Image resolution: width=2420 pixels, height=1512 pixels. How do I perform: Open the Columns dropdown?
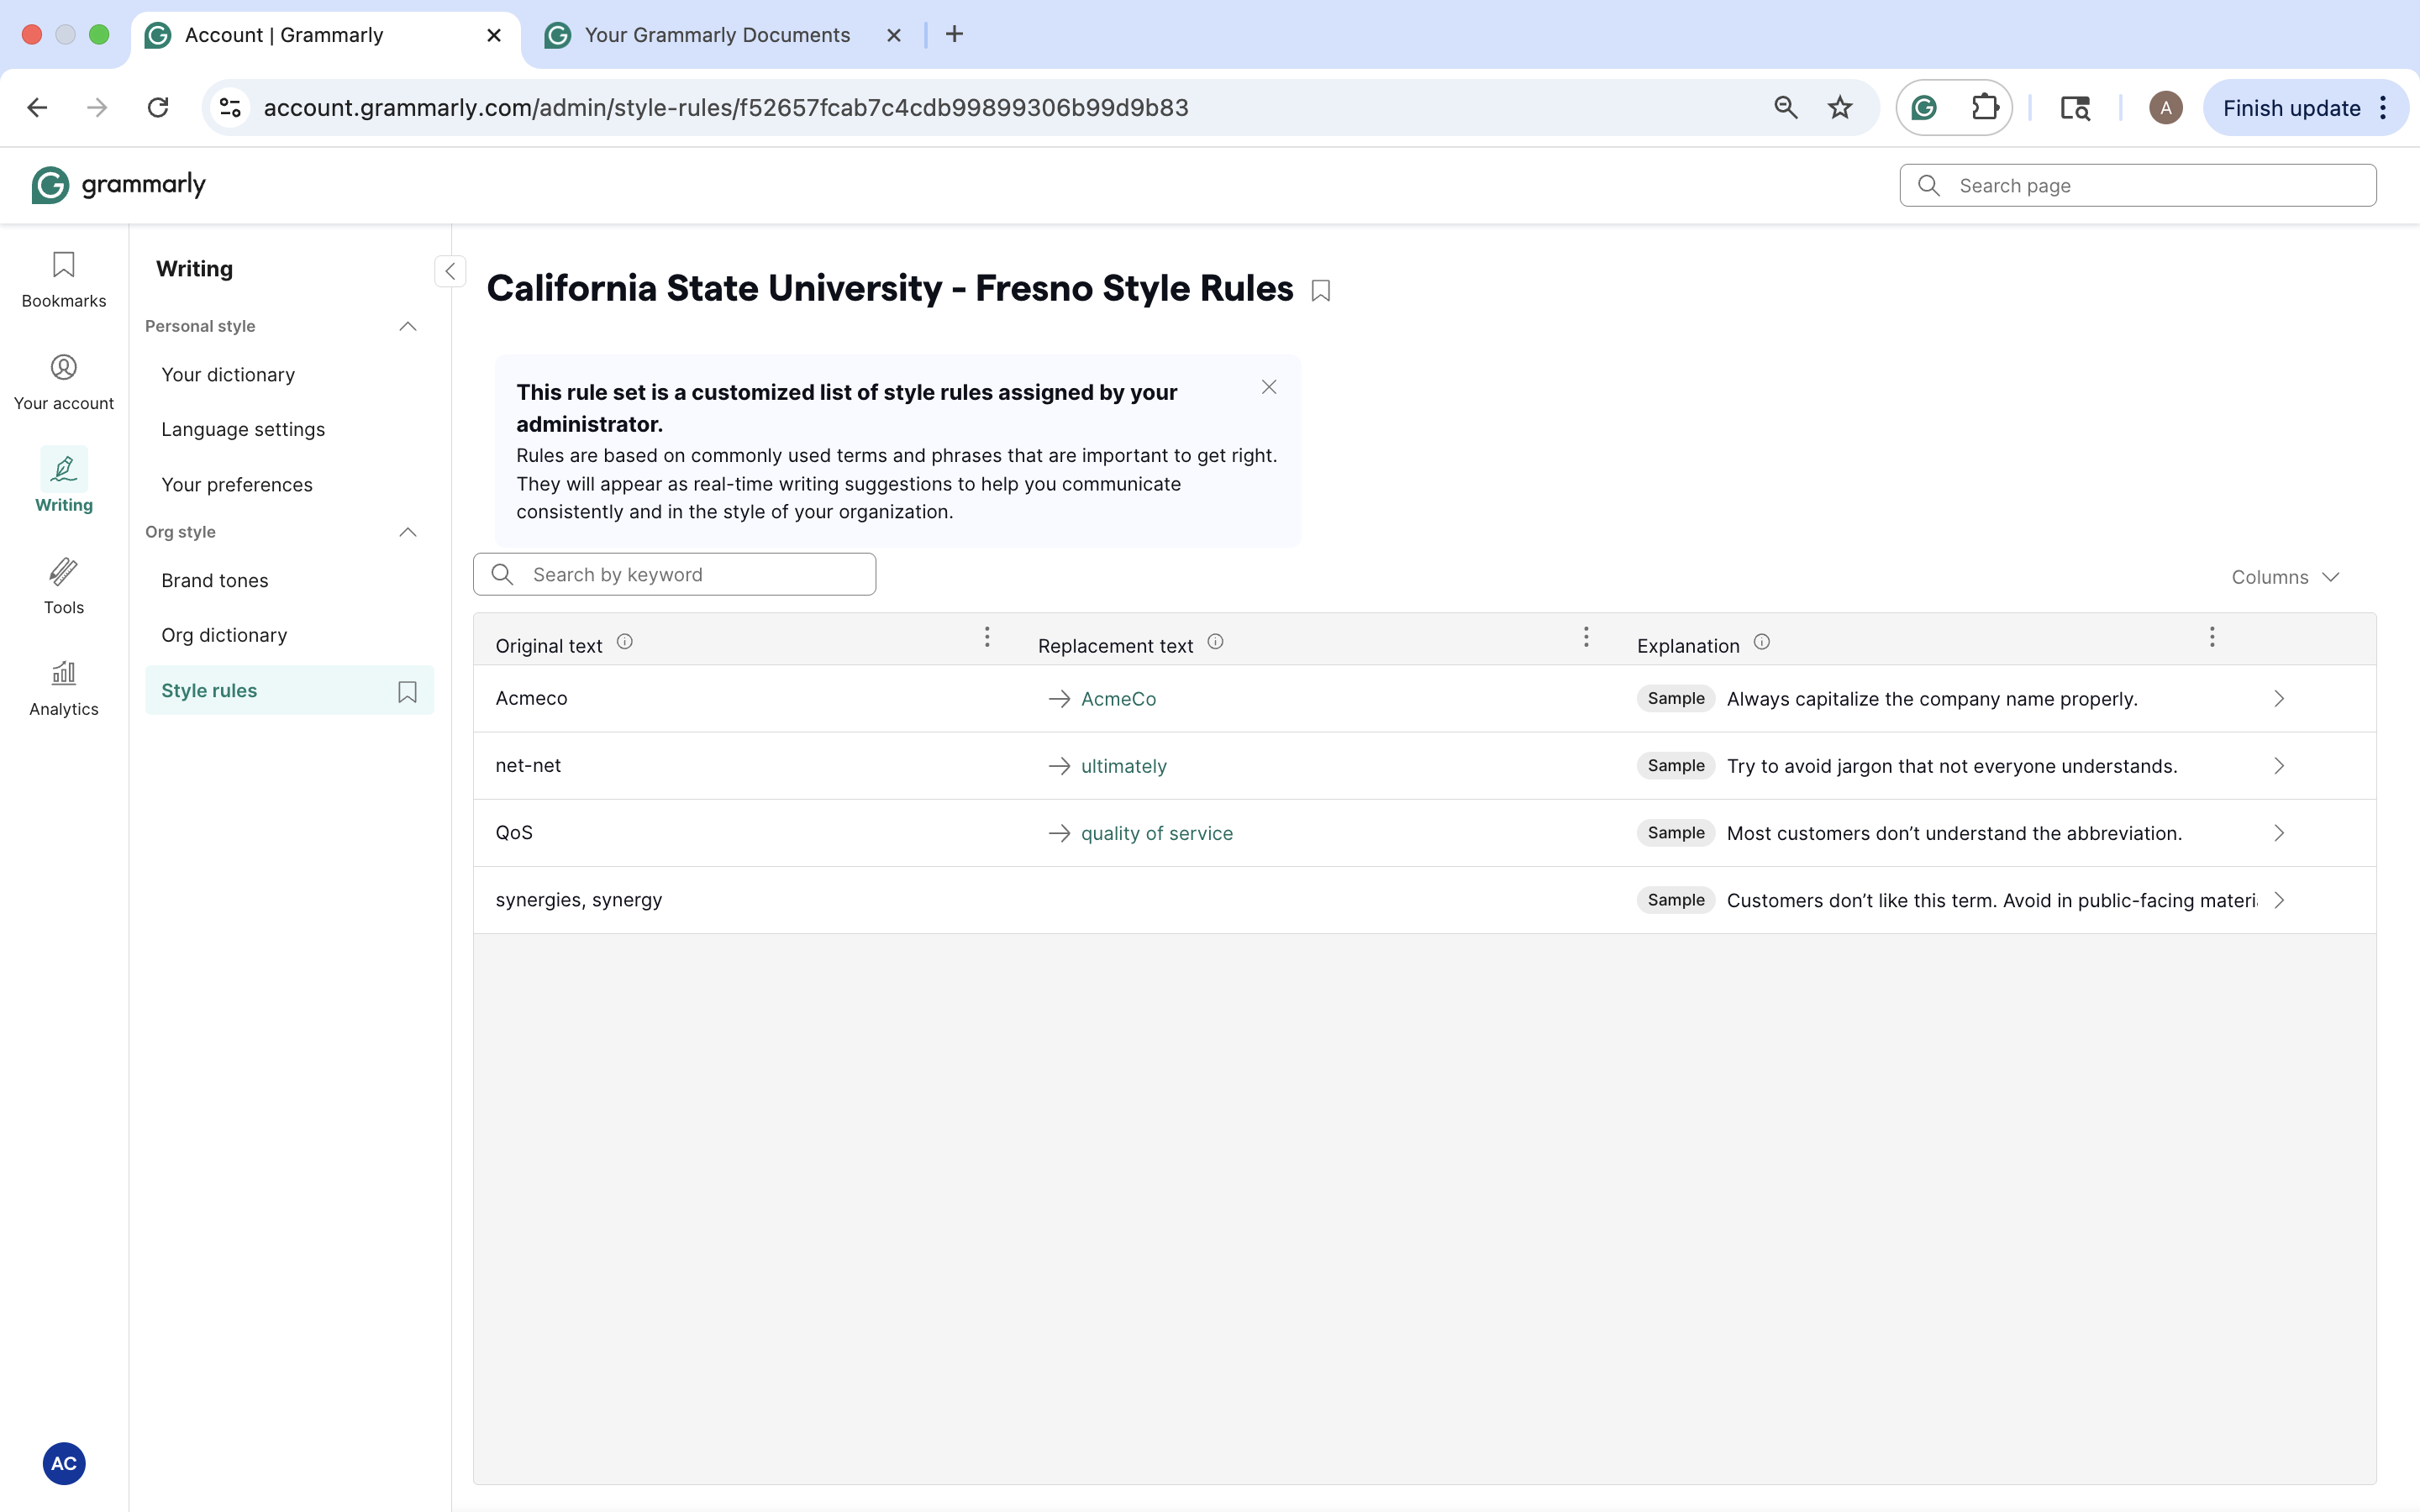tap(2285, 577)
